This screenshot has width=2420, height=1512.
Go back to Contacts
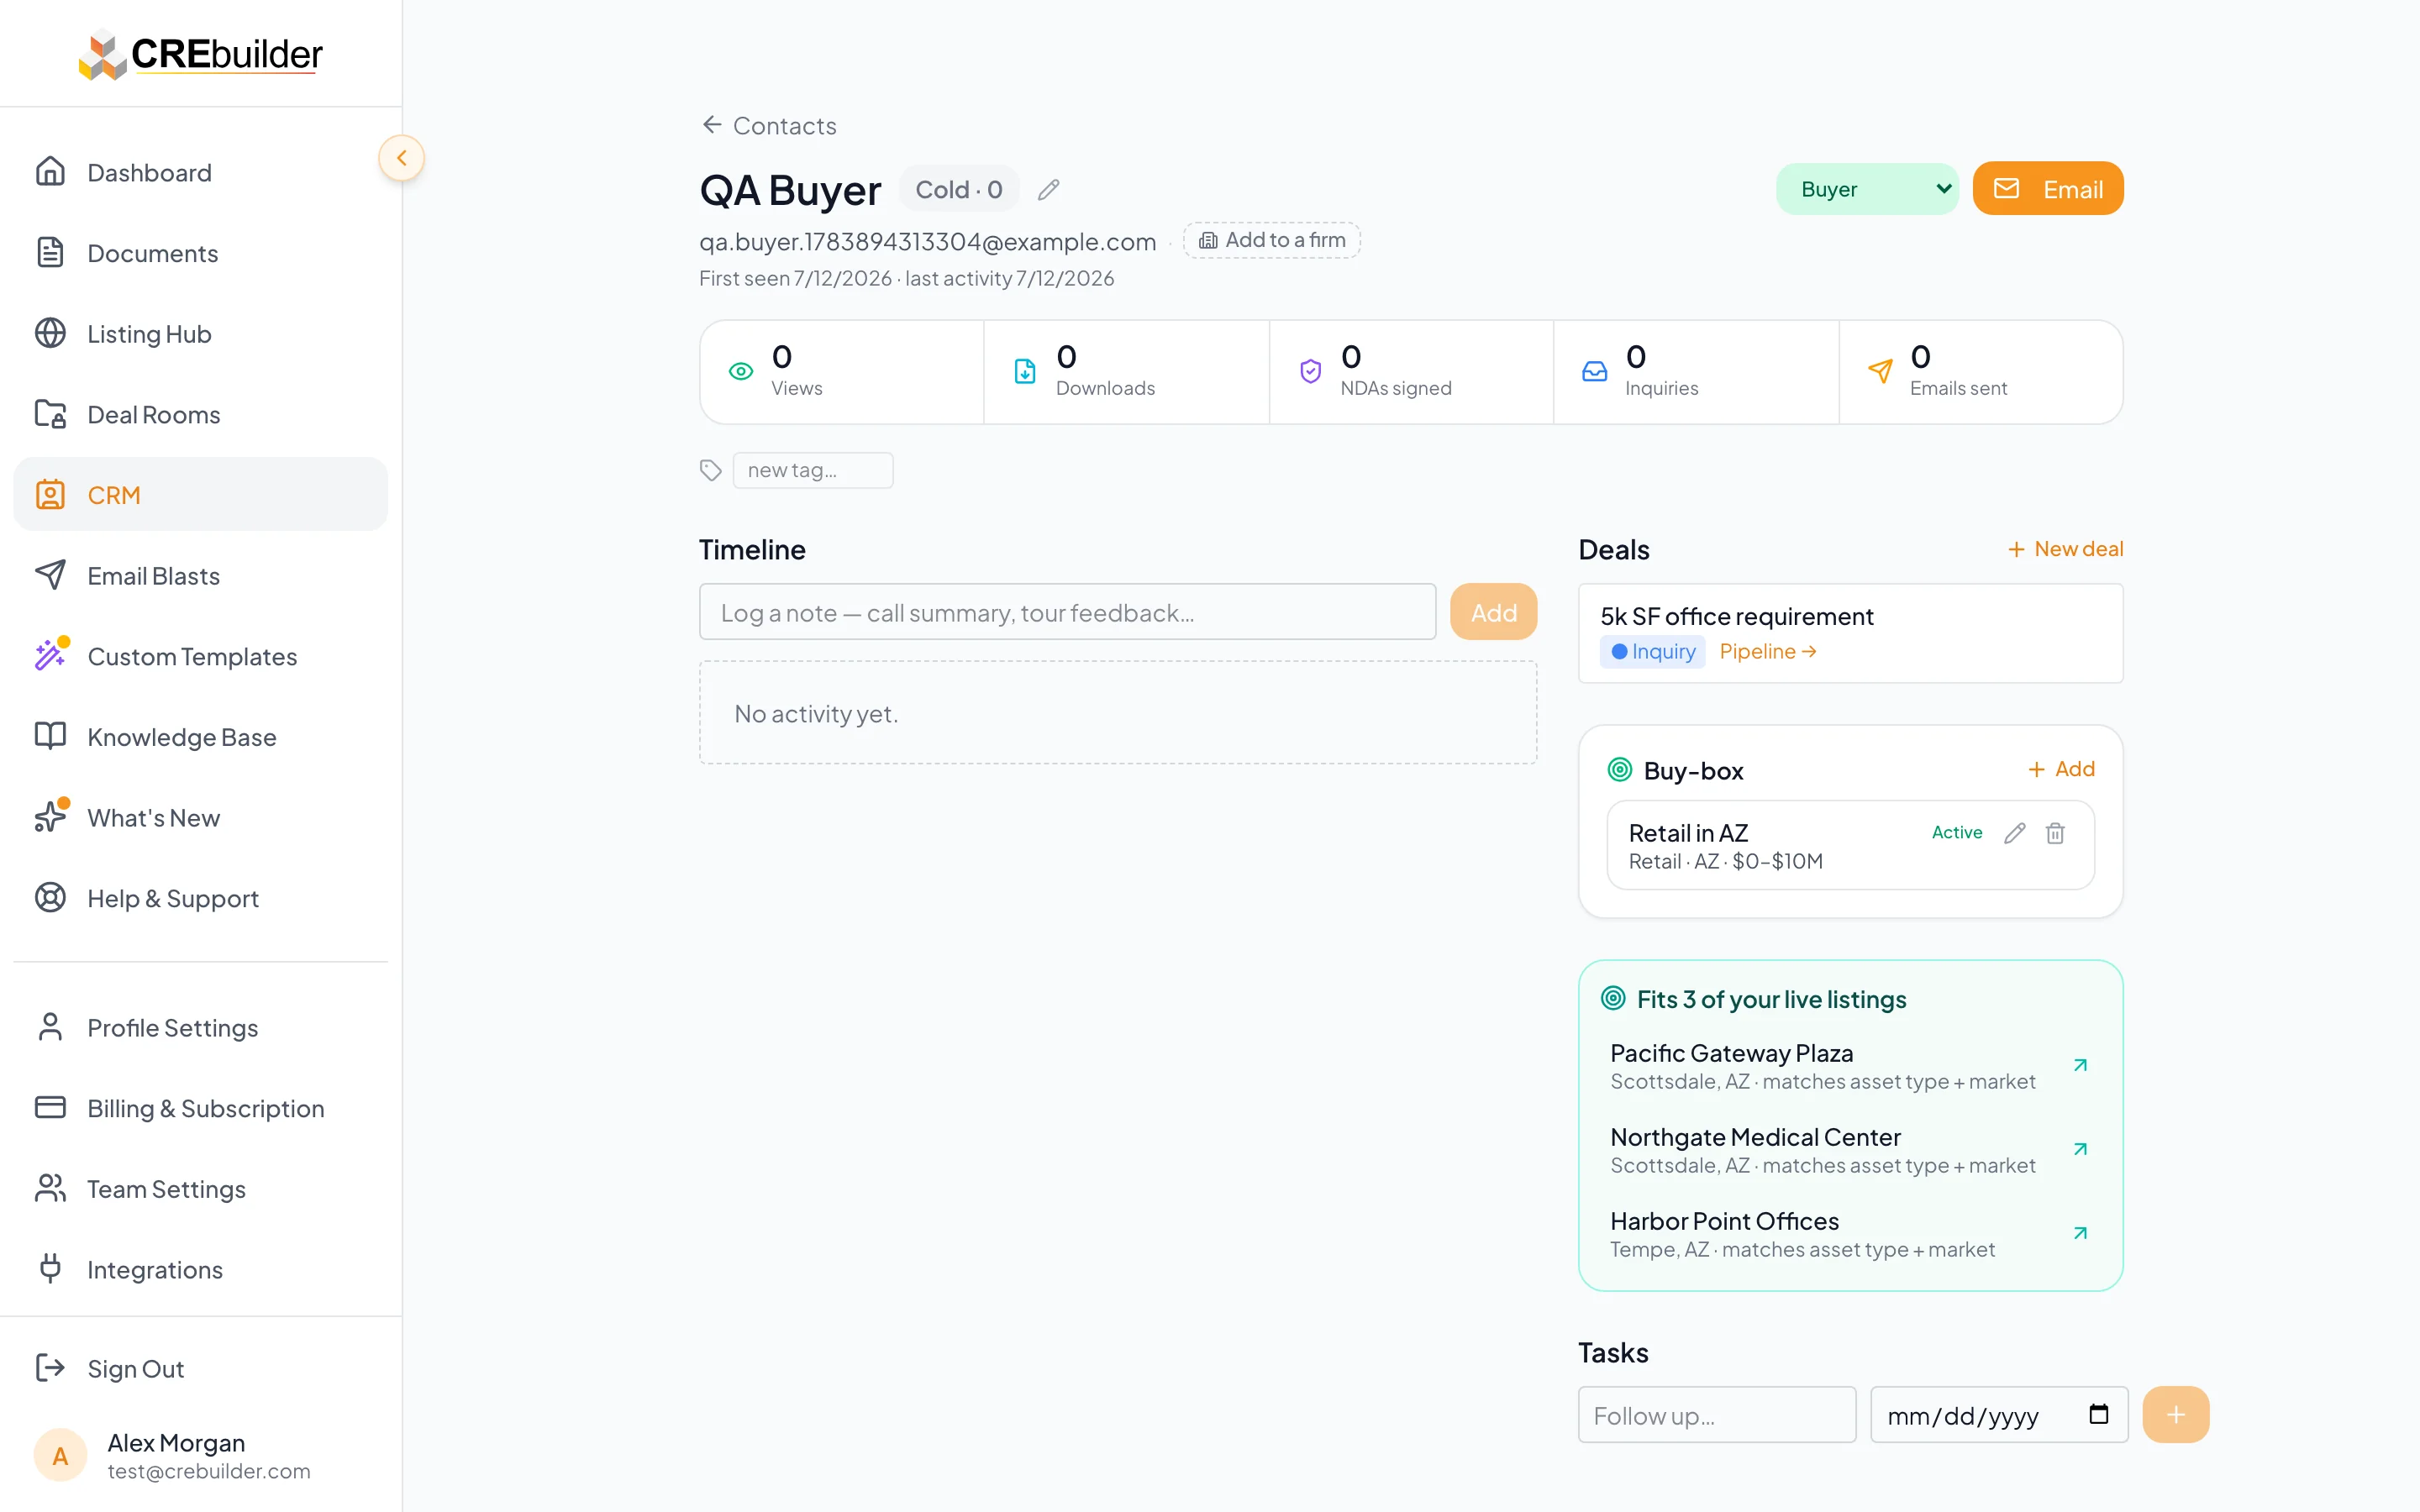769,125
